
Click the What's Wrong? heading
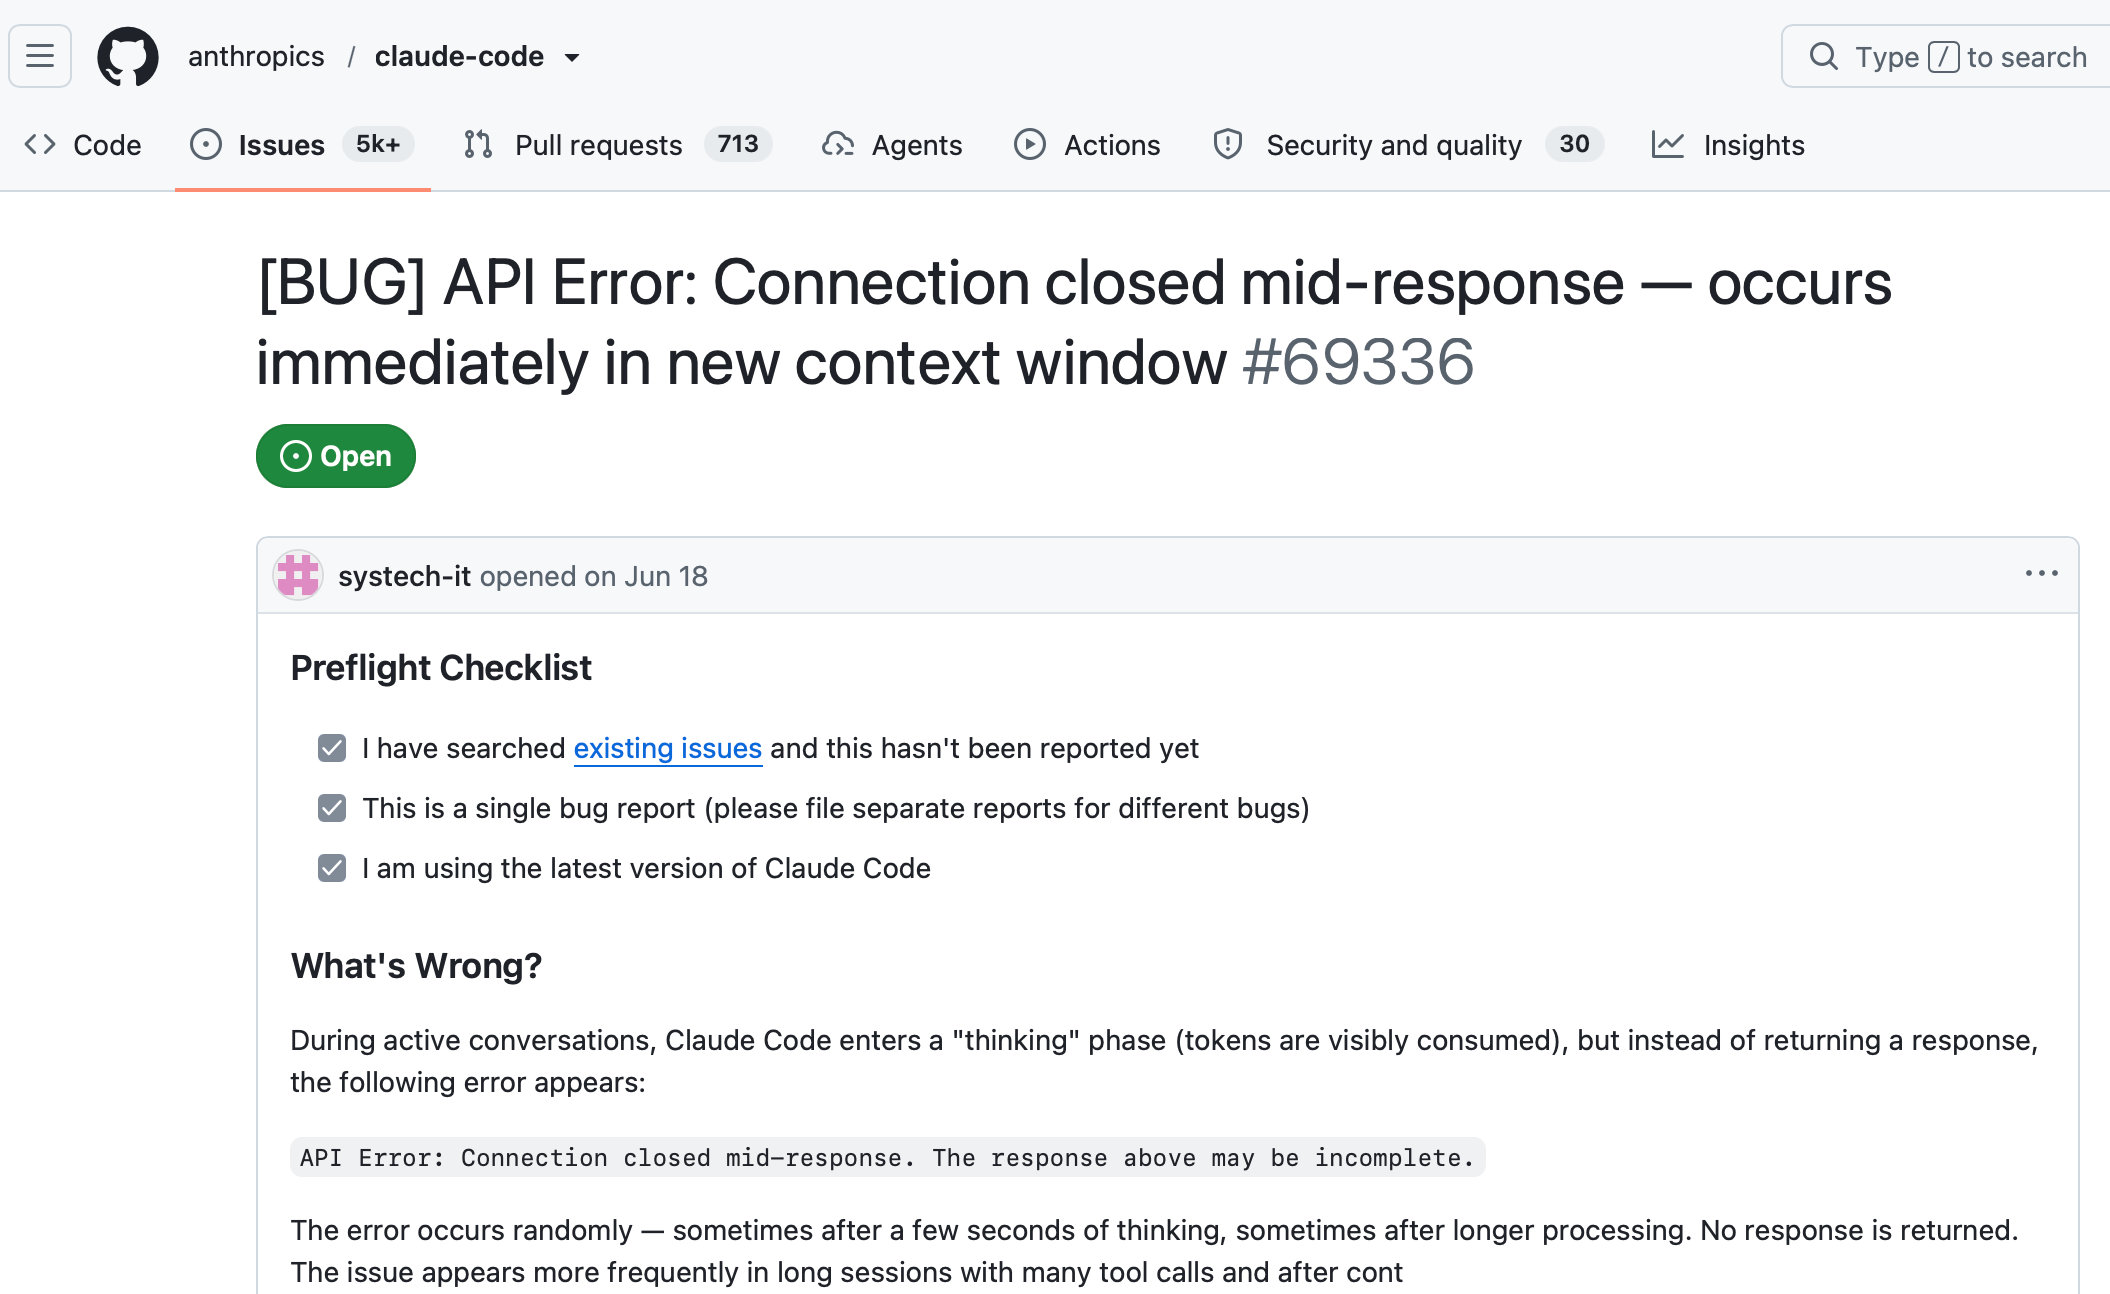pyautogui.click(x=416, y=966)
